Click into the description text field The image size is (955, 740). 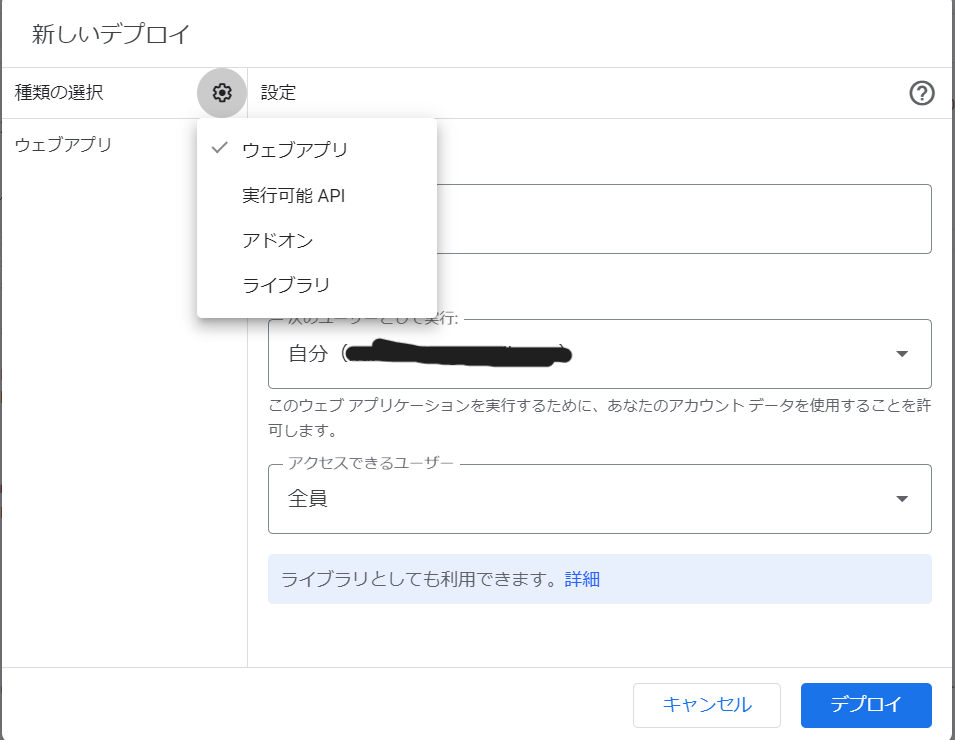click(684, 219)
